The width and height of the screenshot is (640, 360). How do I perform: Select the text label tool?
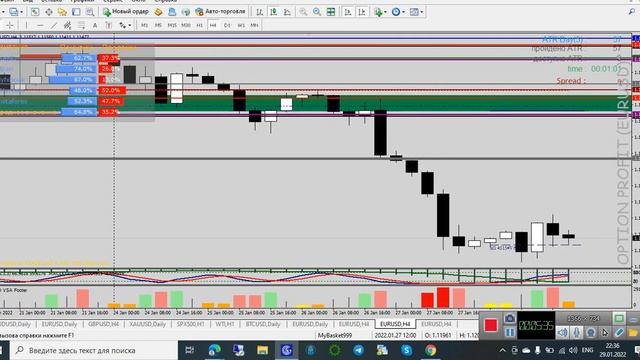109,25
